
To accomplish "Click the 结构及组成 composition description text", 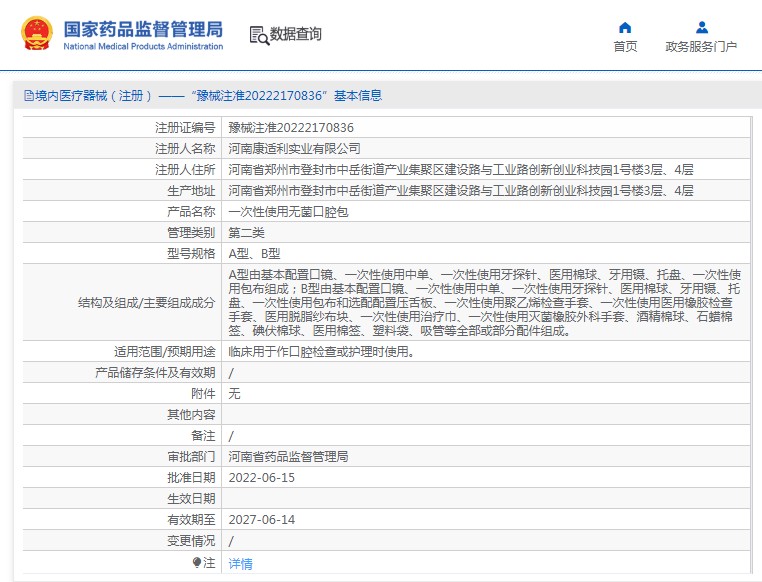I will tap(485, 303).
